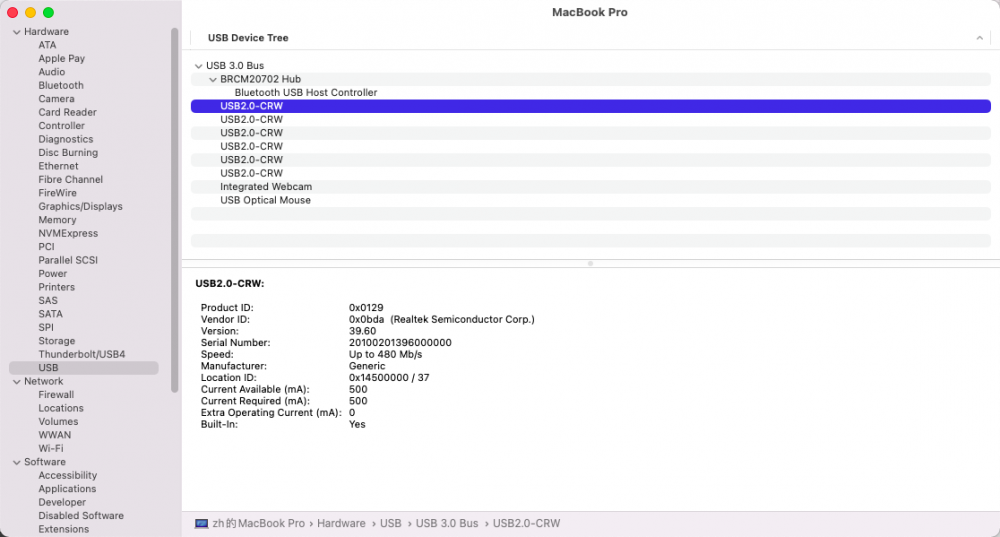Click the Speed value Up to 480 Mb/s

(385, 355)
